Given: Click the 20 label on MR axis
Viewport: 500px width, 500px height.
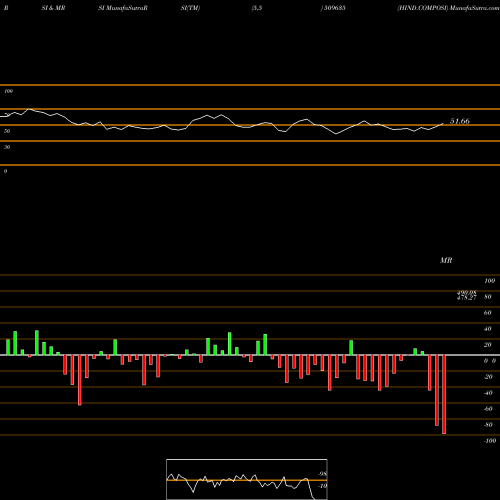Looking at the screenshot, I should coord(488,345).
